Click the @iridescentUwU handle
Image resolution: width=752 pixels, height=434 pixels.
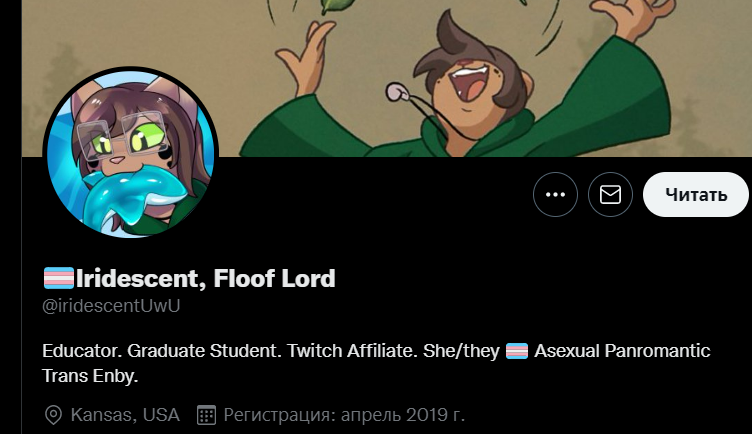pyautogui.click(x=111, y=305)
